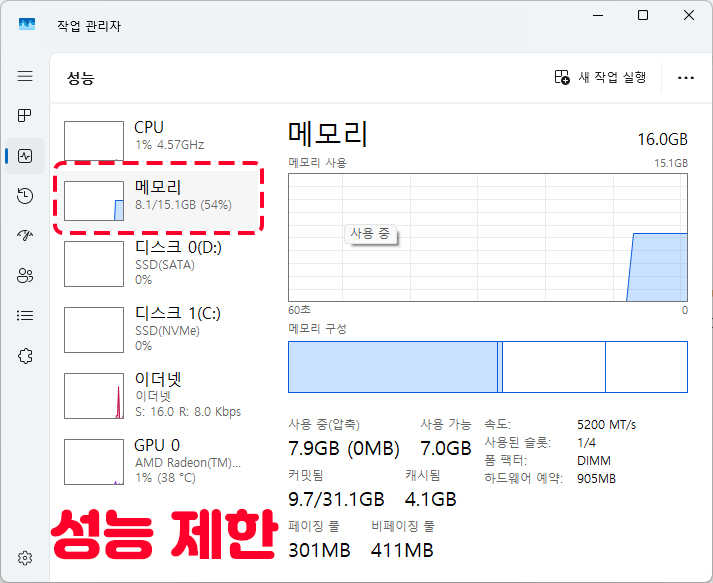The width and height of the screenshot is (713, 583).
Task: Click the 411MB non-paged pool value
Action: 402,550
